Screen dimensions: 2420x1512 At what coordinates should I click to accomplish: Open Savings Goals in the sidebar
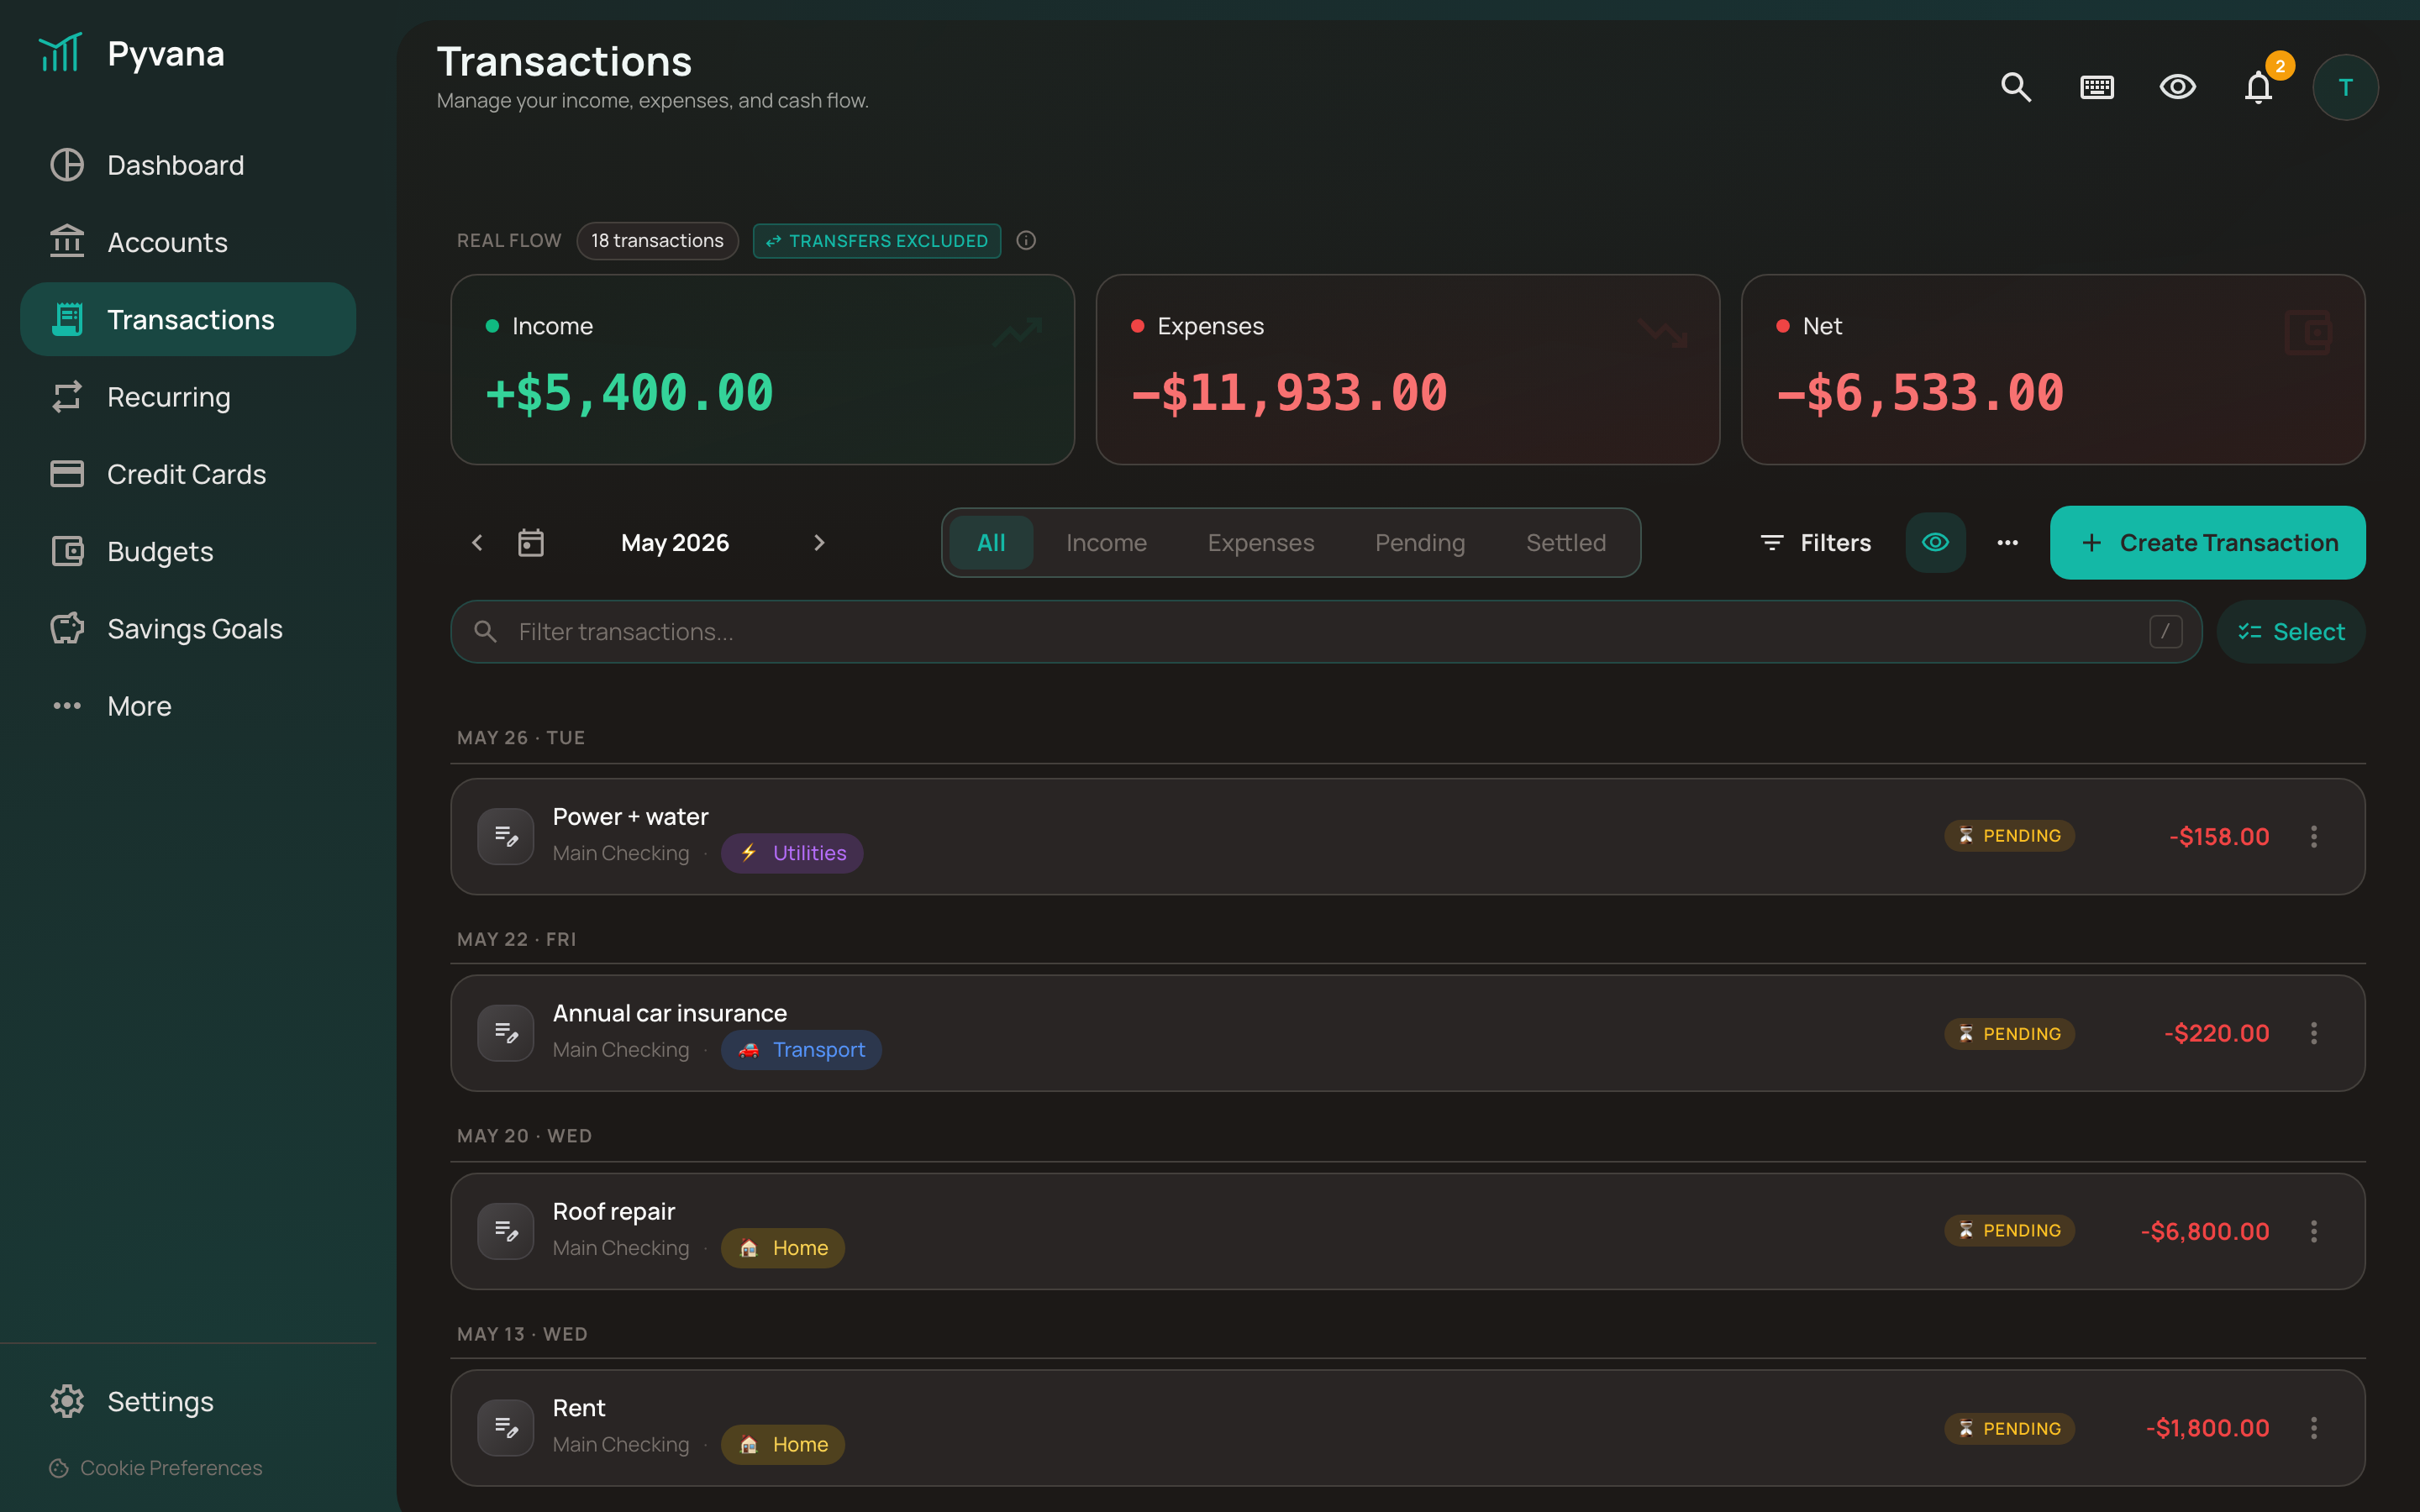pos(188,629)
